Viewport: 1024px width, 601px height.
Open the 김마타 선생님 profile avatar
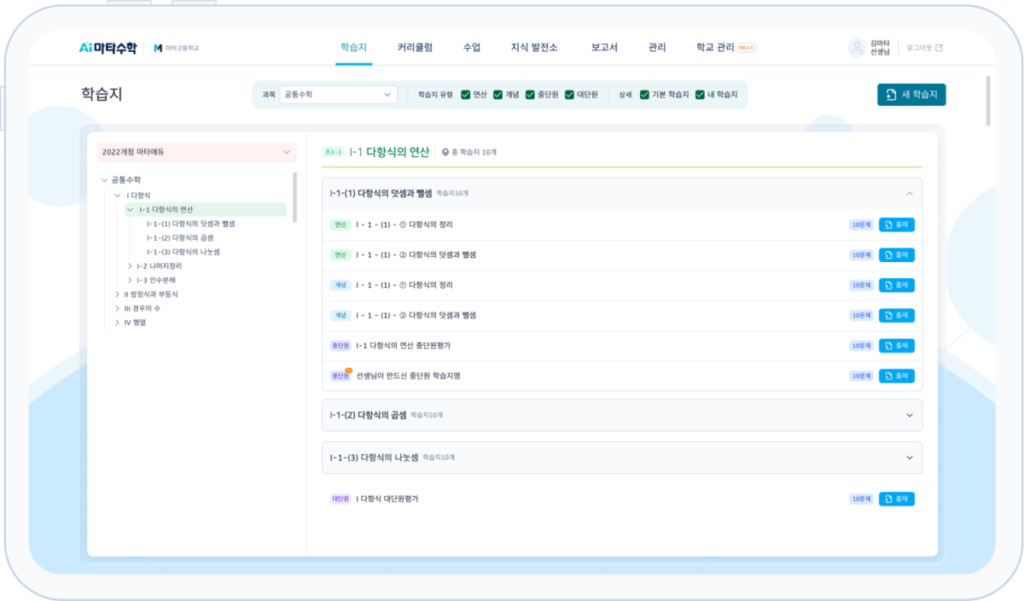(x=856, y=48)
